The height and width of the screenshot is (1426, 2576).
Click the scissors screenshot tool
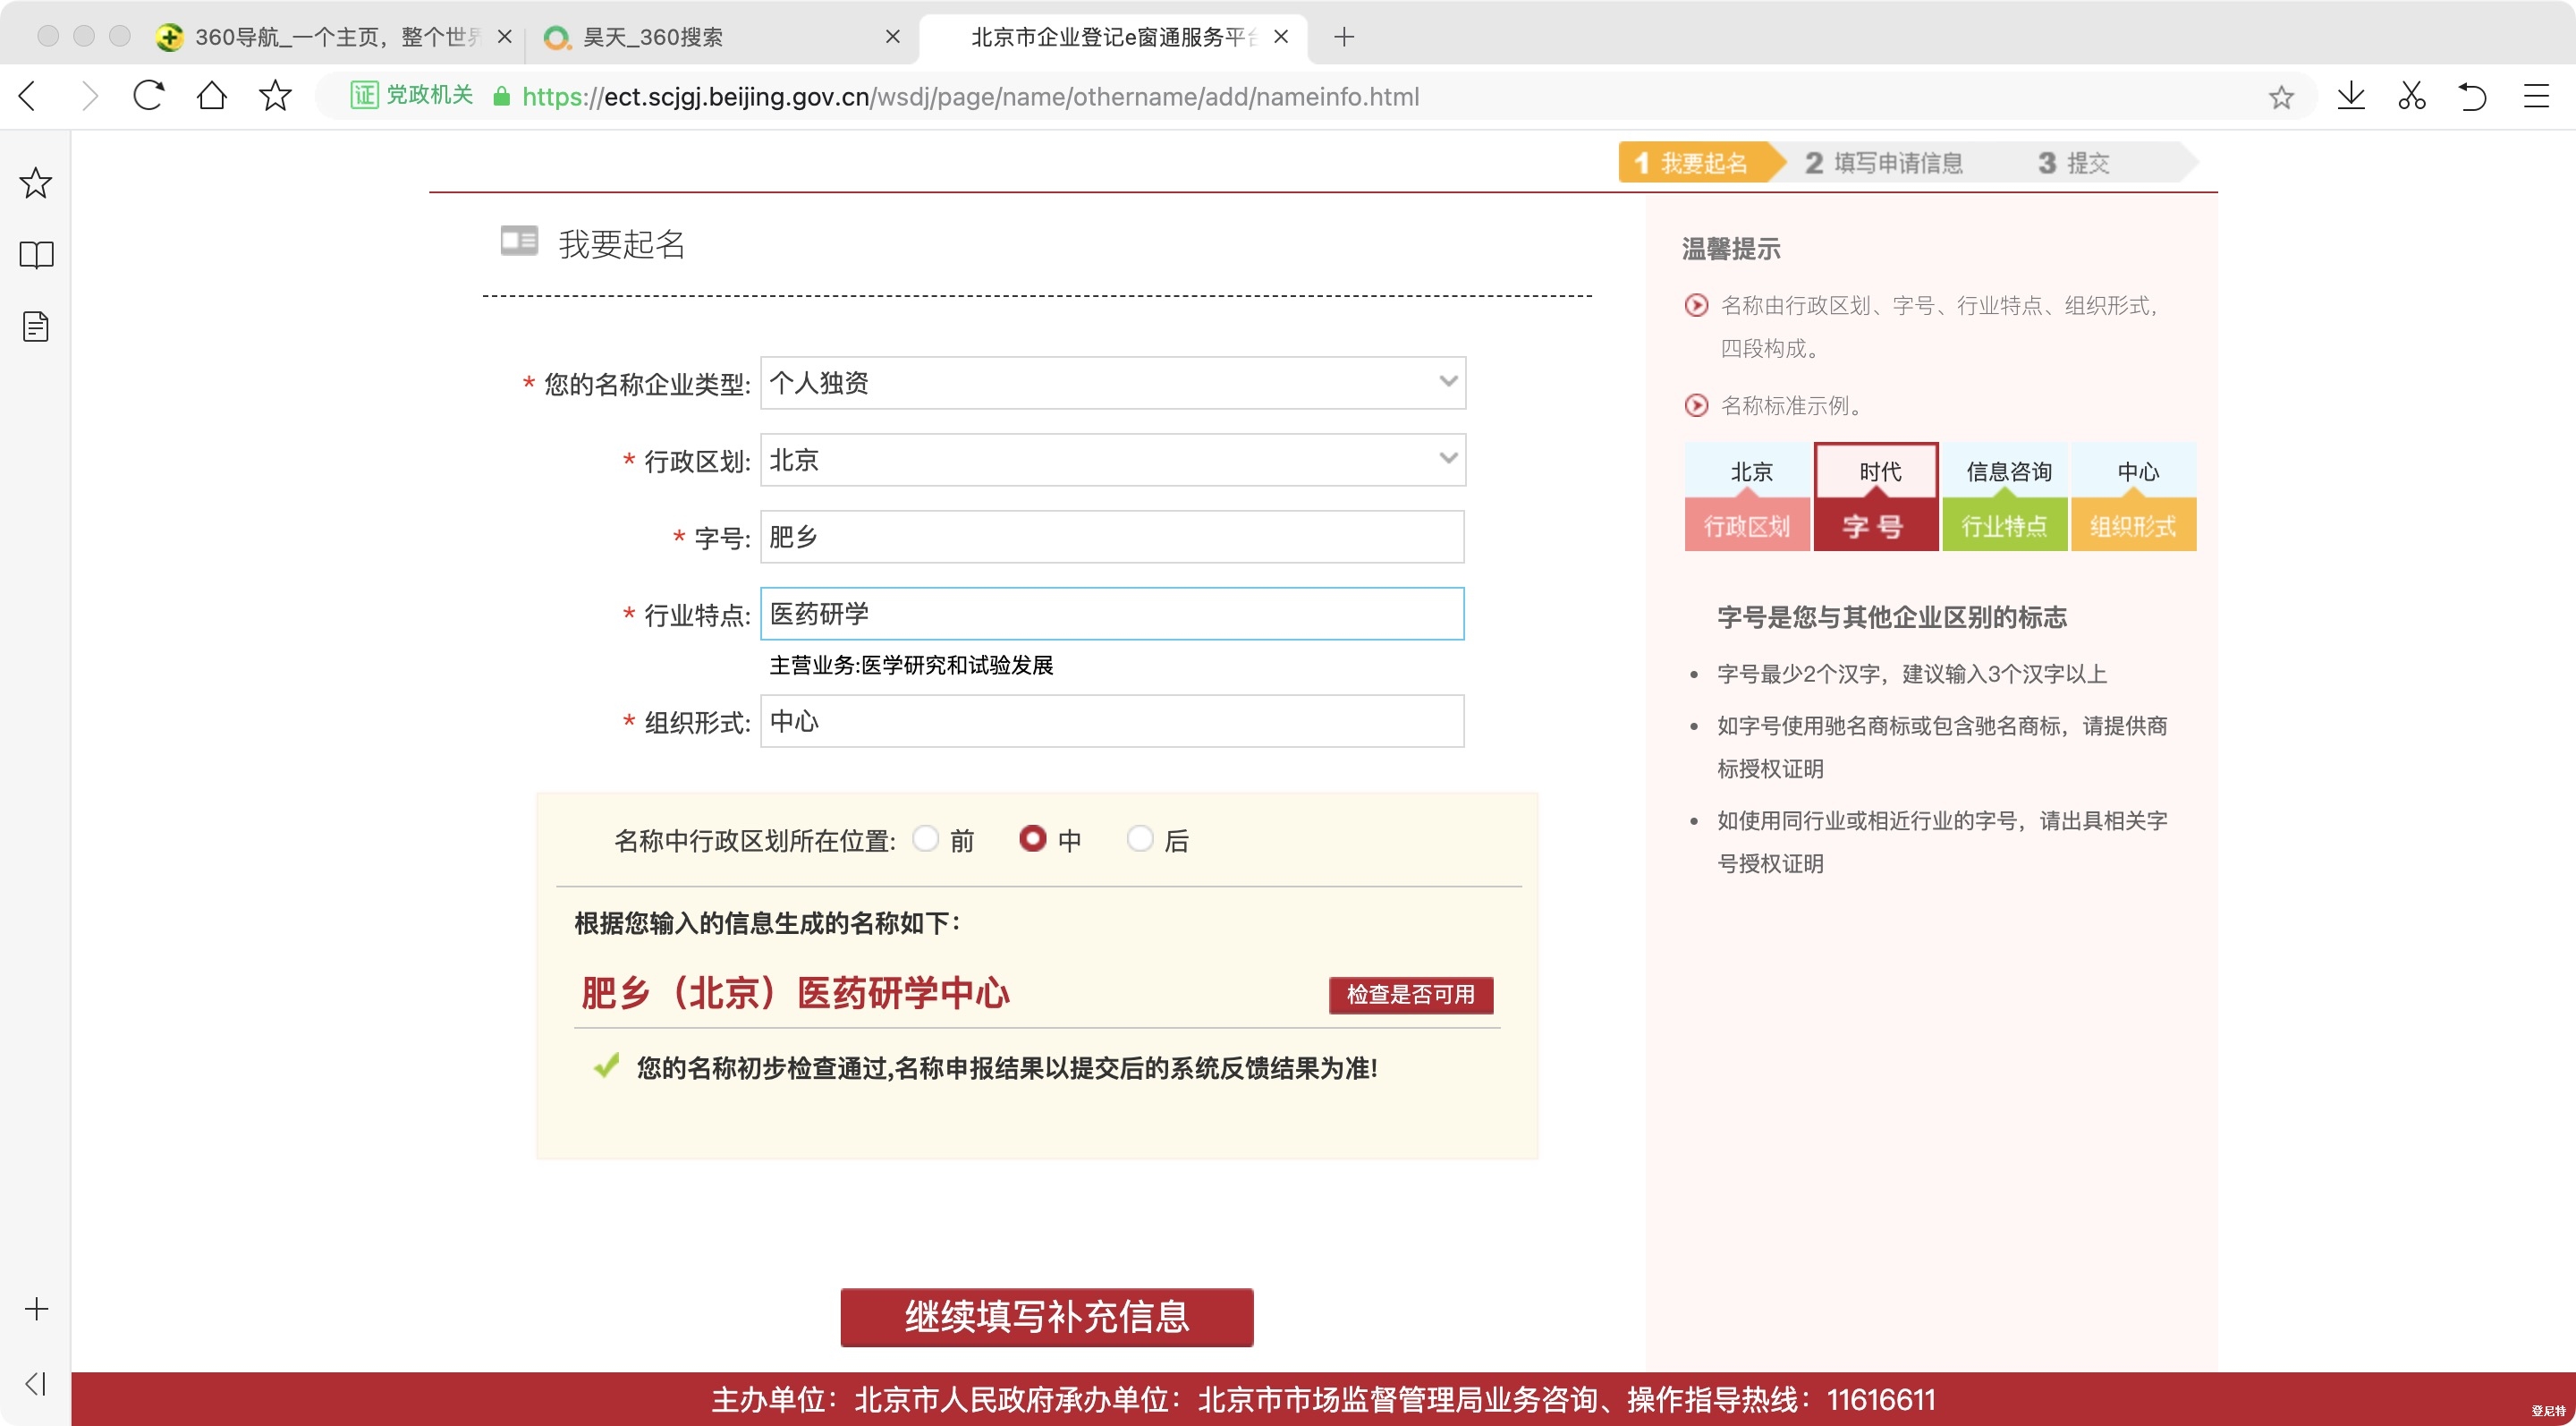point(2412,96)
